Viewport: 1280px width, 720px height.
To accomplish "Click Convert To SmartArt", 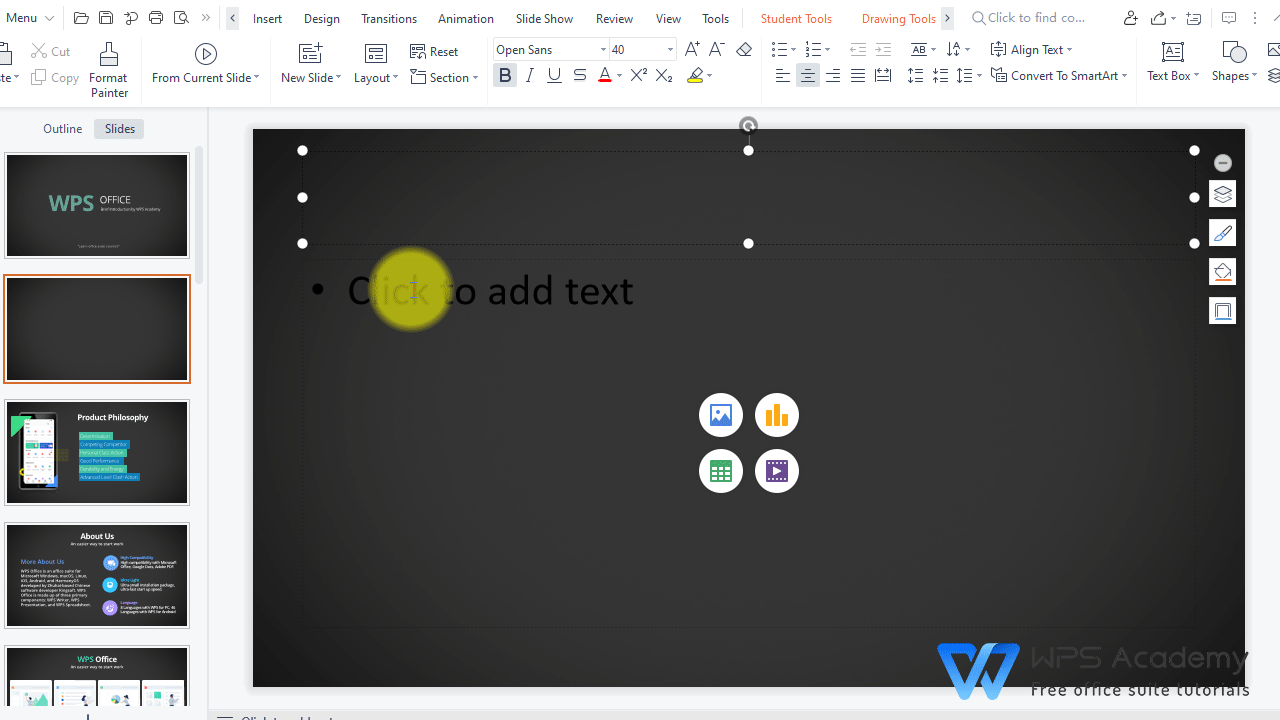I will 1059,75.
